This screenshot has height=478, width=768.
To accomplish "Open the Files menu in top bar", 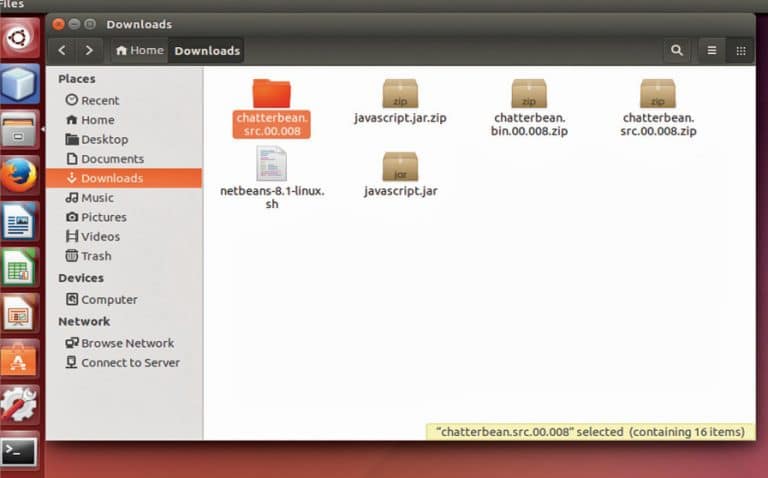I will point(12,5).
